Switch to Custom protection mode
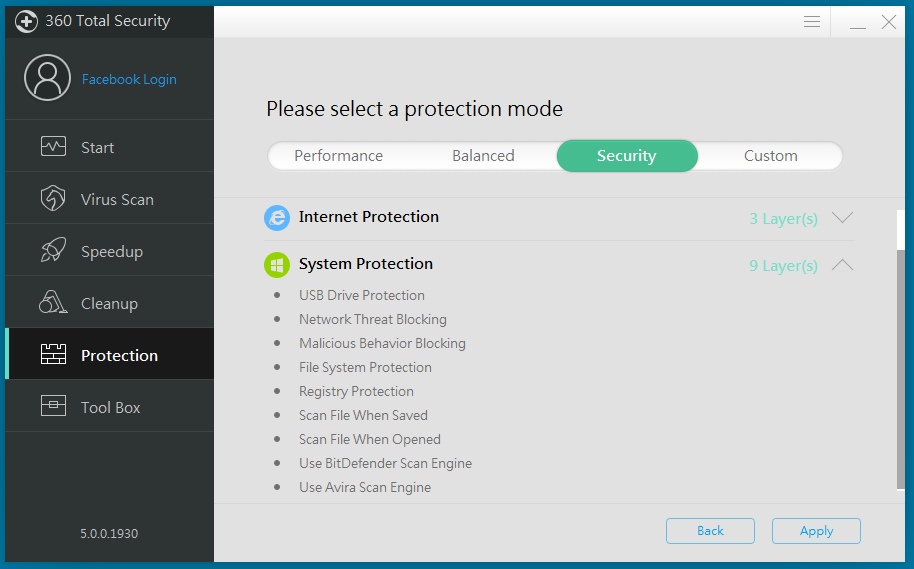 pos(770,156)
